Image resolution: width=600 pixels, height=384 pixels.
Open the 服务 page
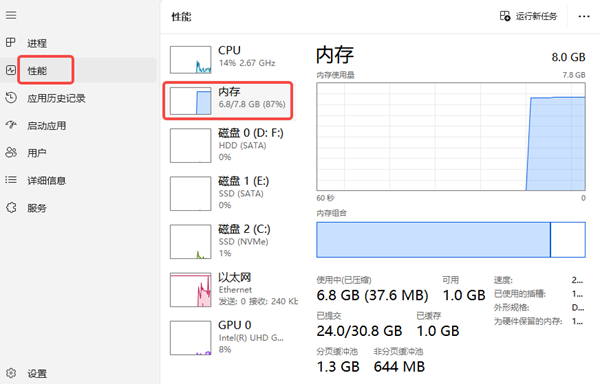coord(37,208)
